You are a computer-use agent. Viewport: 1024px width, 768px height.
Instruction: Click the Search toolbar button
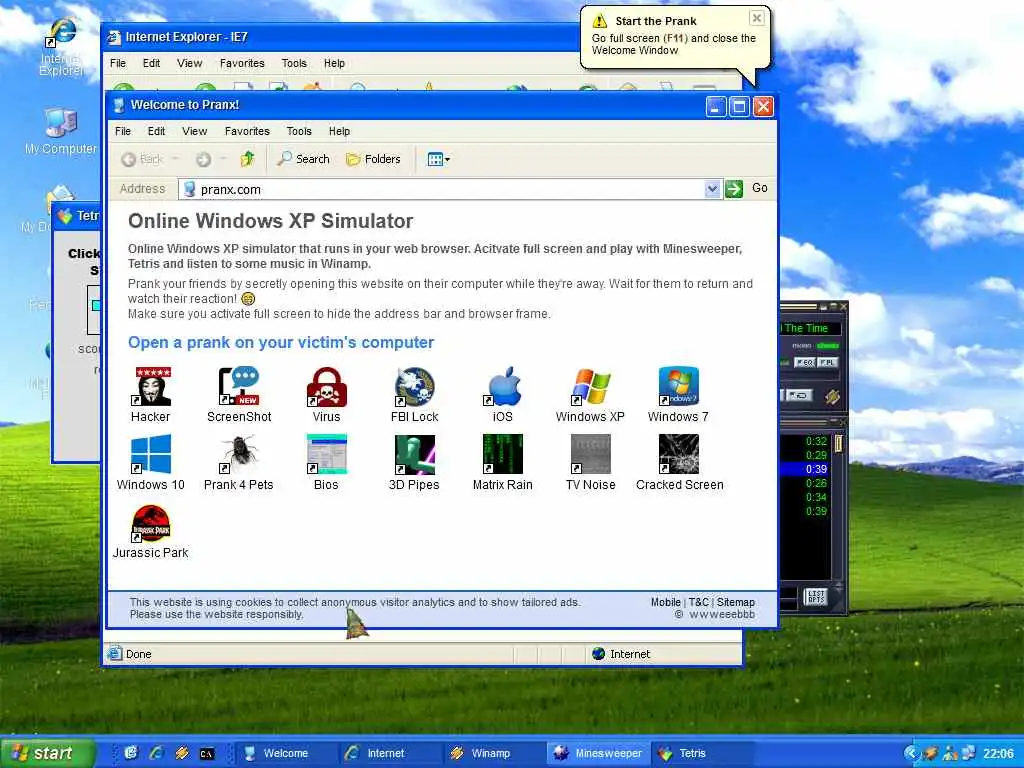(x=304, y=159)
